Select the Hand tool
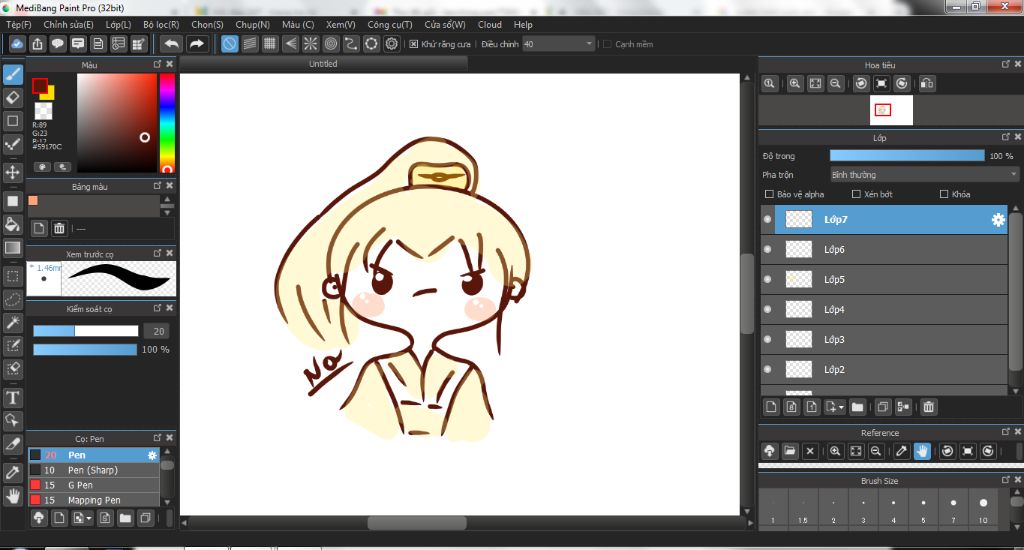1024x550 pixels. pyautogui.click(x=12, y=496)
